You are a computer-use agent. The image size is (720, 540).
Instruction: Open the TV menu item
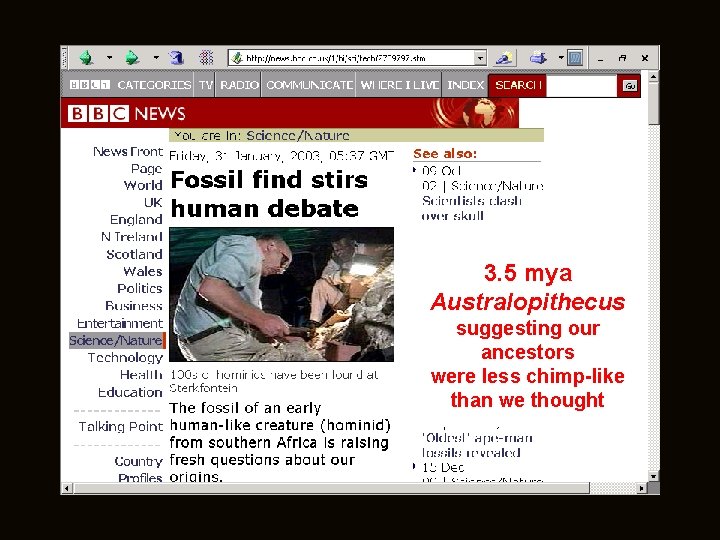206,85
